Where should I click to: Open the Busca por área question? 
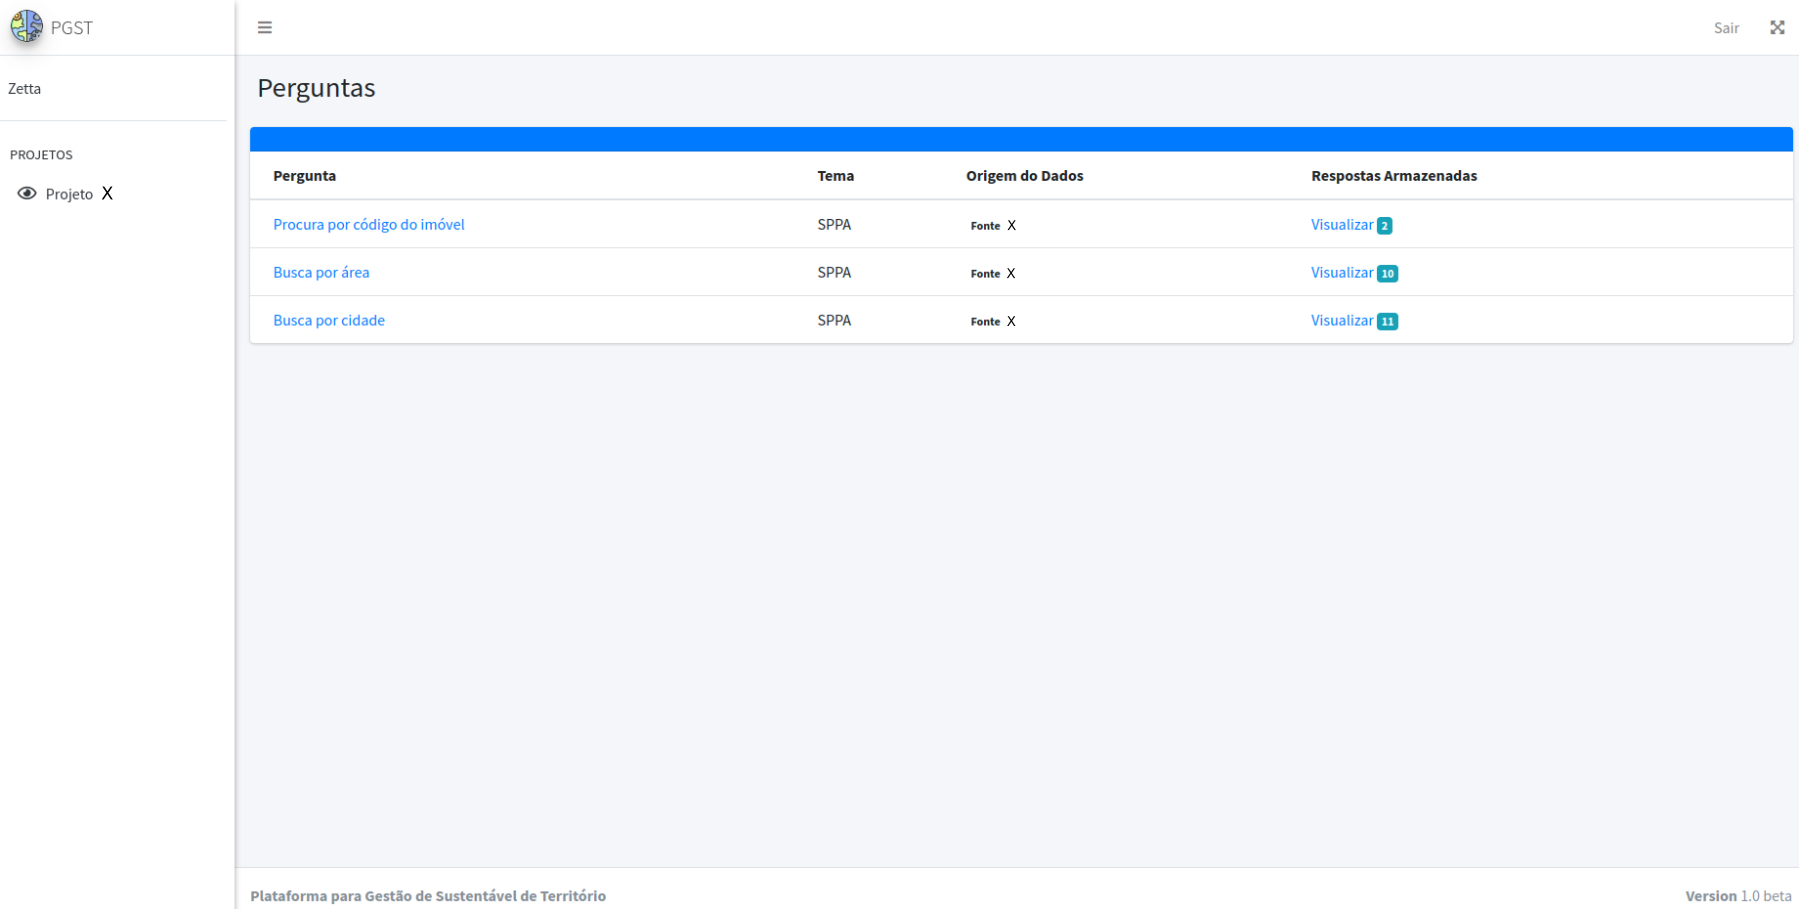[x=321, y=273]
